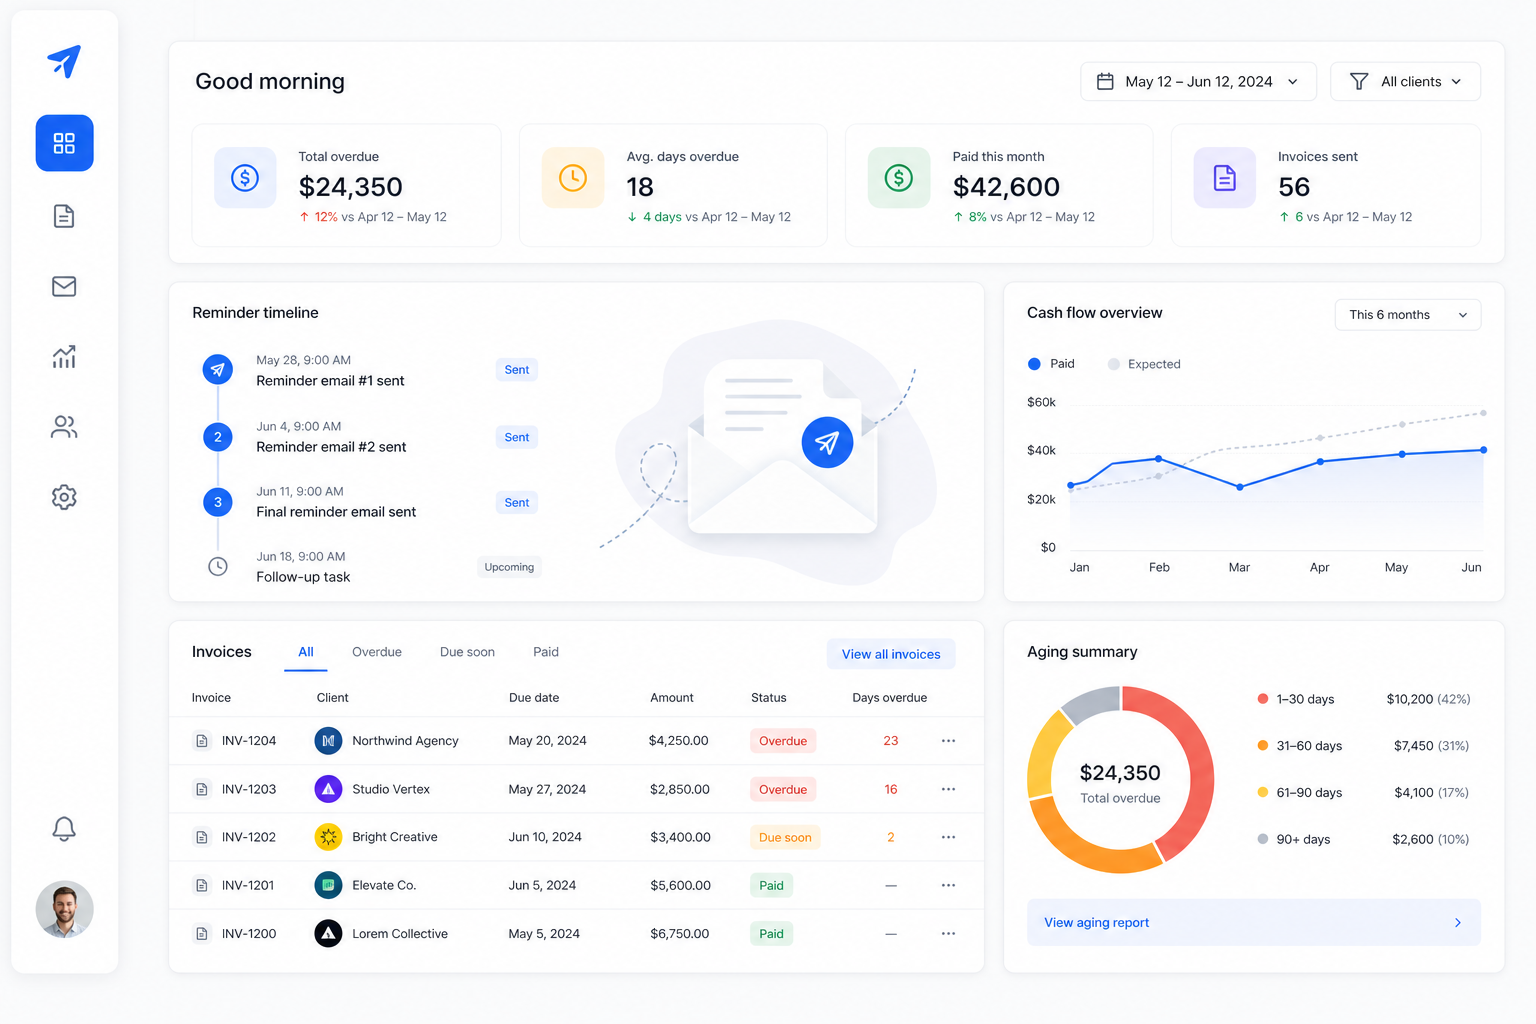Click the Amount column header
This screenshot has height=1024, width=1536.
coord(672,698)
